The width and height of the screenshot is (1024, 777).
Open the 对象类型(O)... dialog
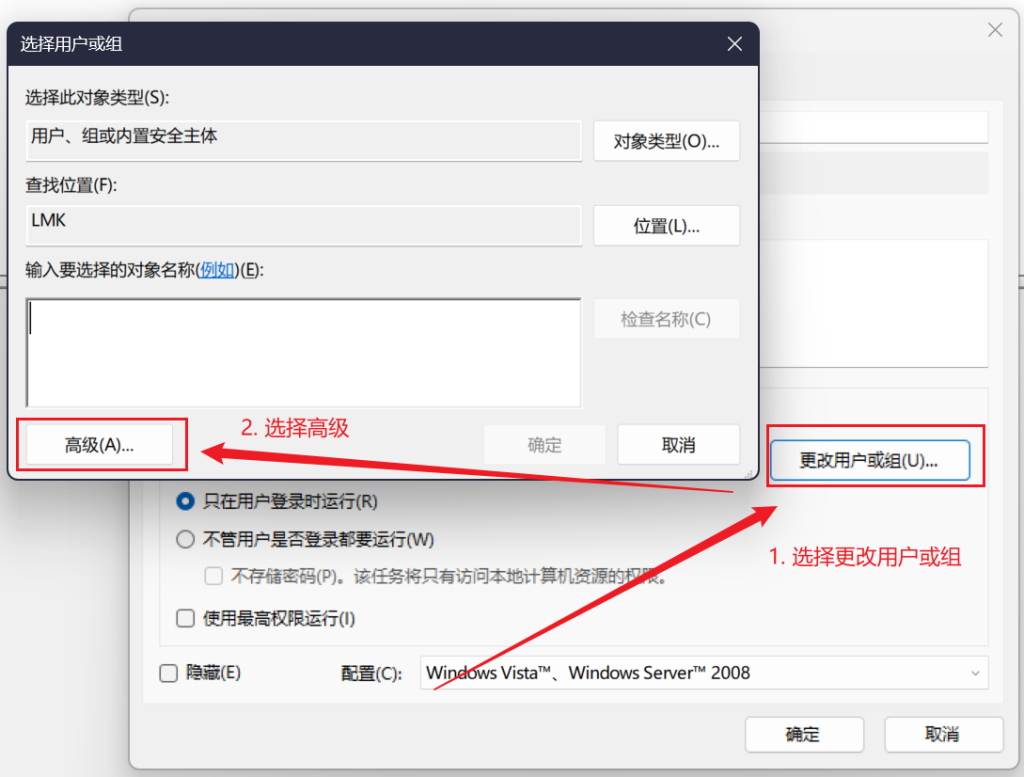[666, 141]
